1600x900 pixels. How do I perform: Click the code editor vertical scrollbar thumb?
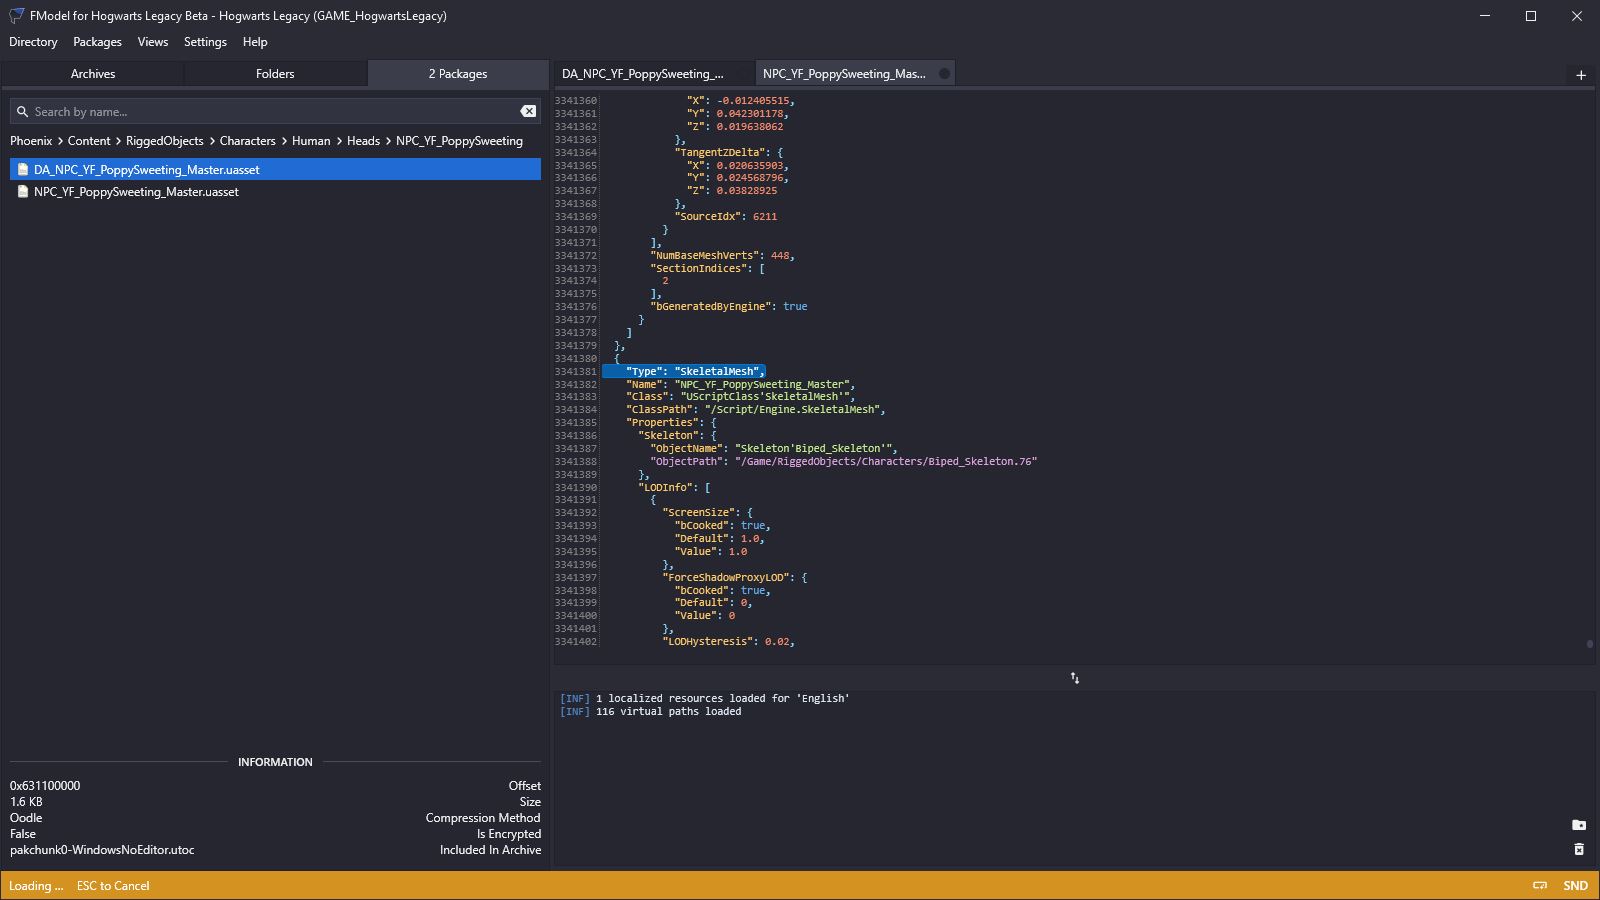[x=1590, y=644]
